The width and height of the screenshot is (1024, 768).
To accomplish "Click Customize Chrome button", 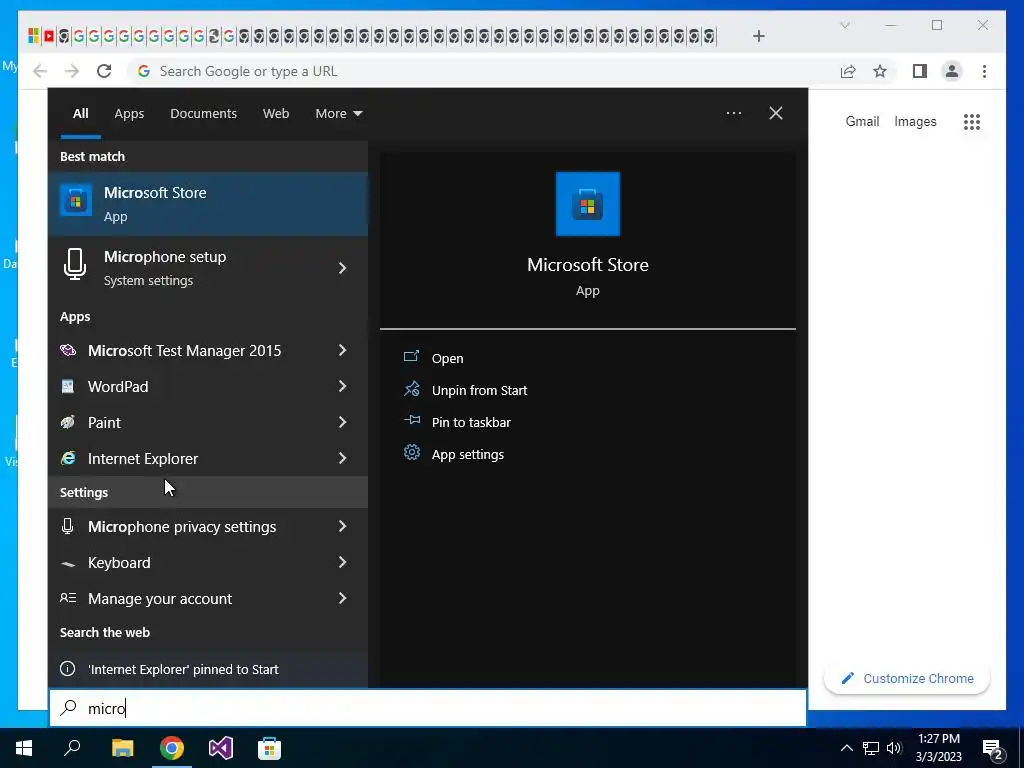I will pos(906,679).
